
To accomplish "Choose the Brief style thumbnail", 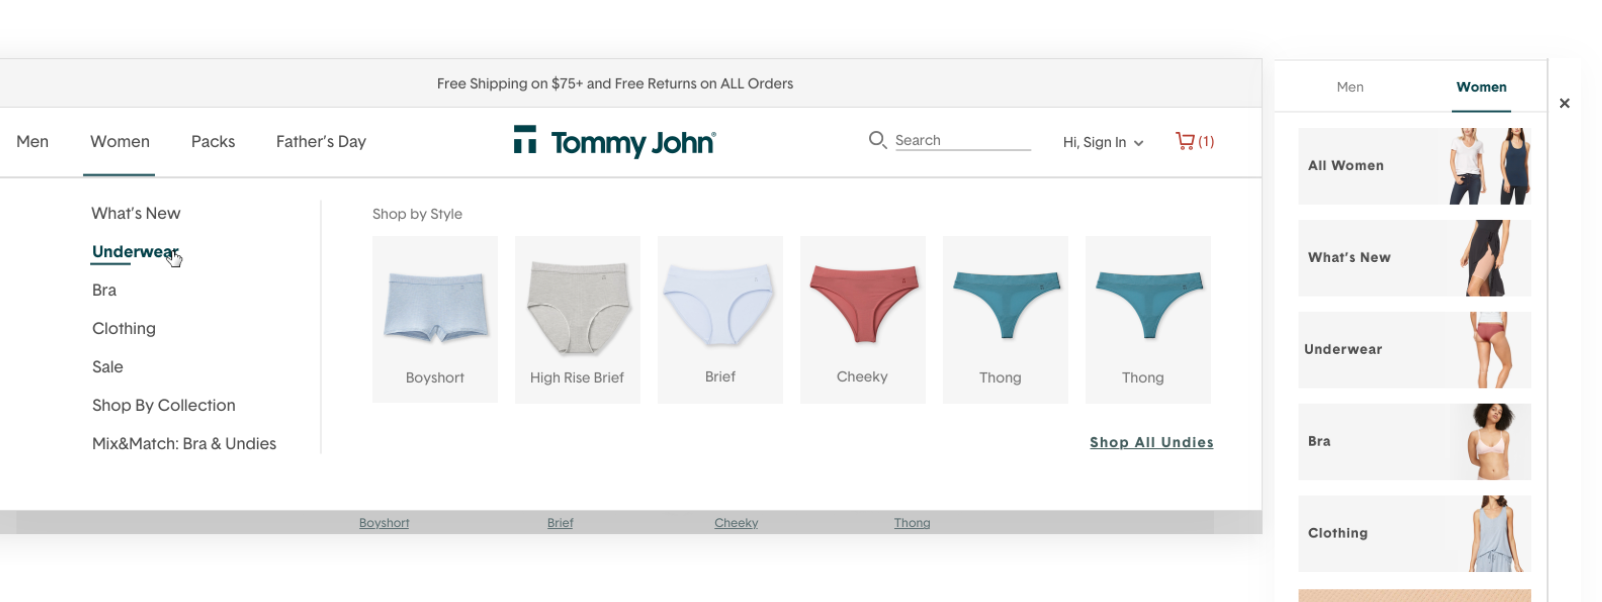I will point(720,319).
